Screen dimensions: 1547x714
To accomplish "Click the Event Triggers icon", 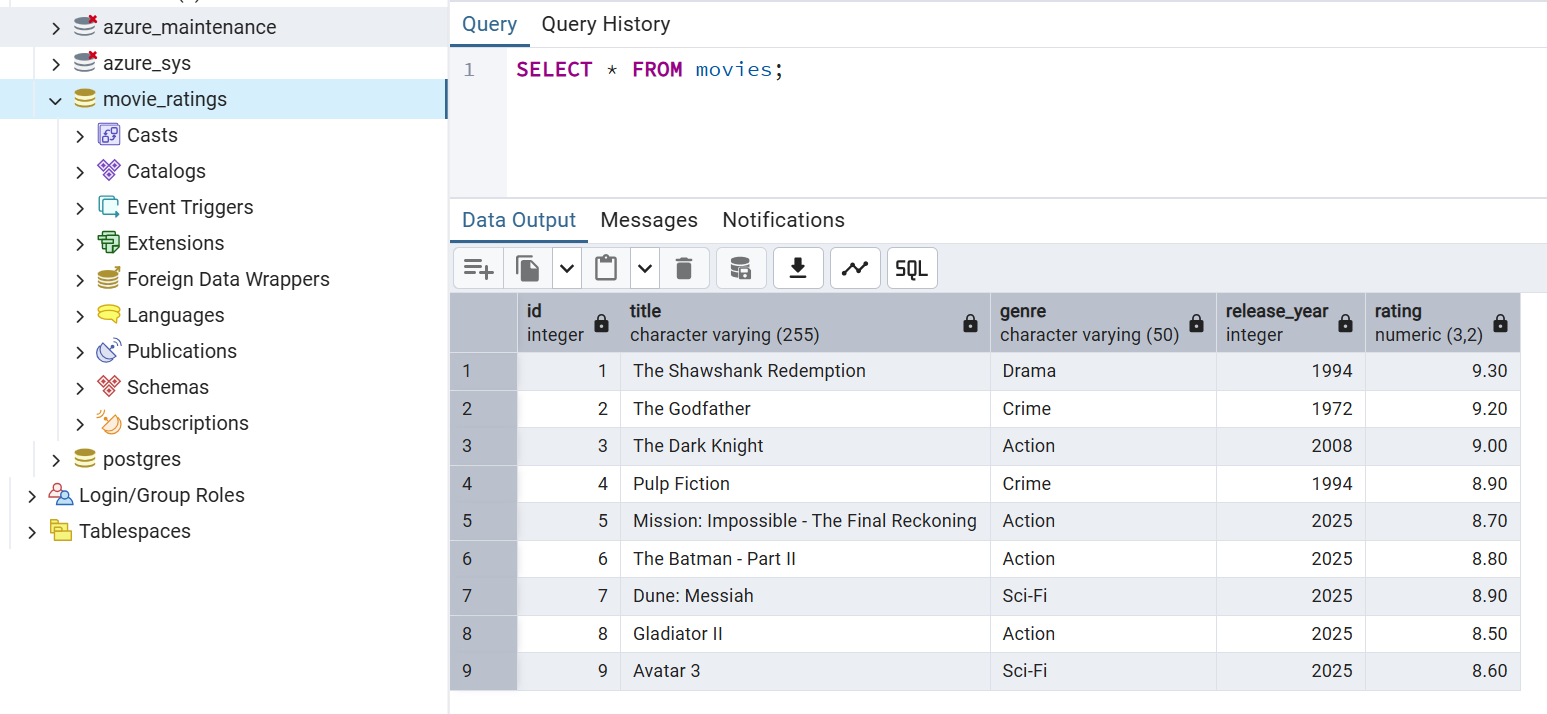I will (x=107, y=206).
